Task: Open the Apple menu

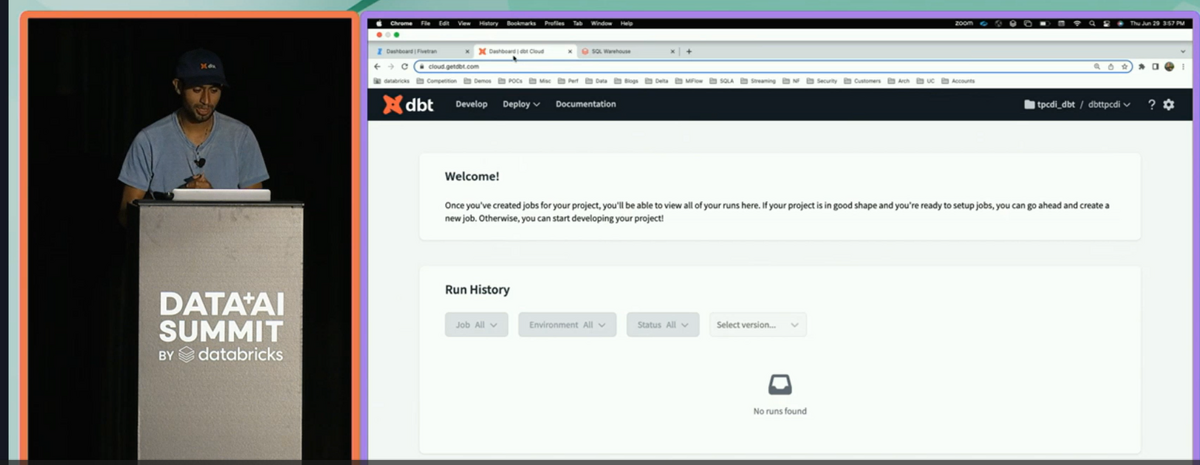Action: tap(379, 23)
